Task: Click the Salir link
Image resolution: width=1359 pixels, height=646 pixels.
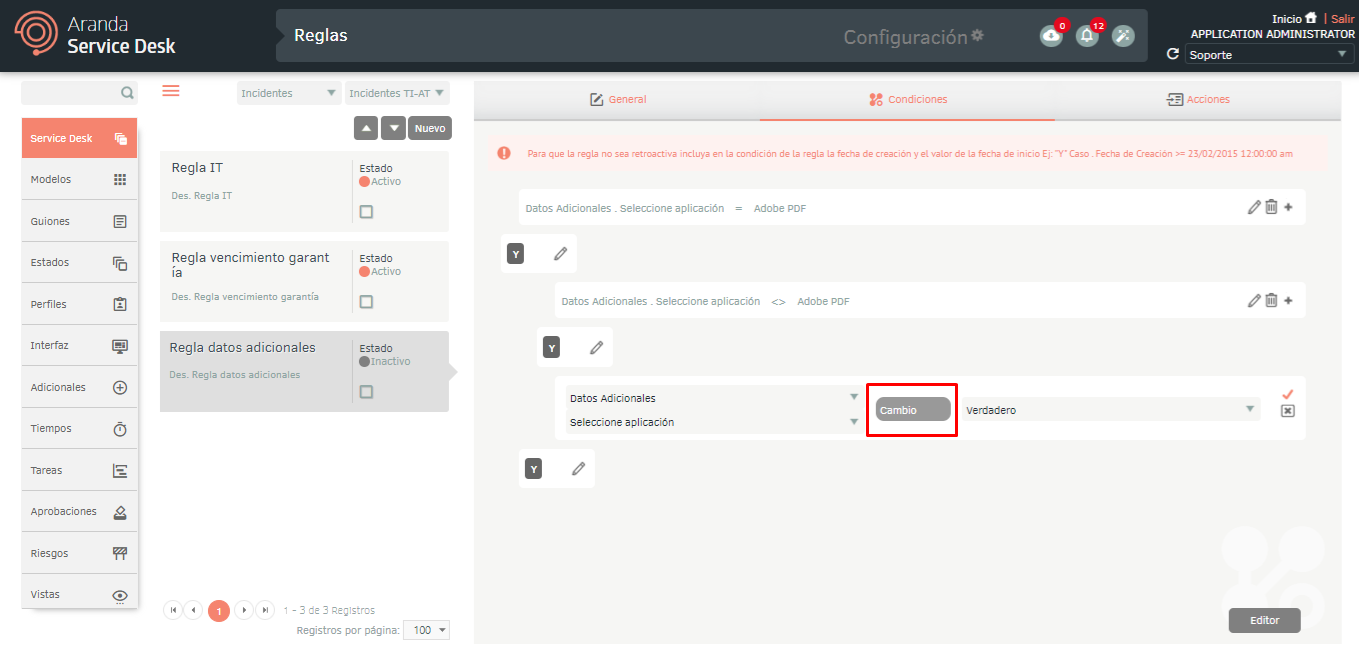Action: (x=1343, y=19)
